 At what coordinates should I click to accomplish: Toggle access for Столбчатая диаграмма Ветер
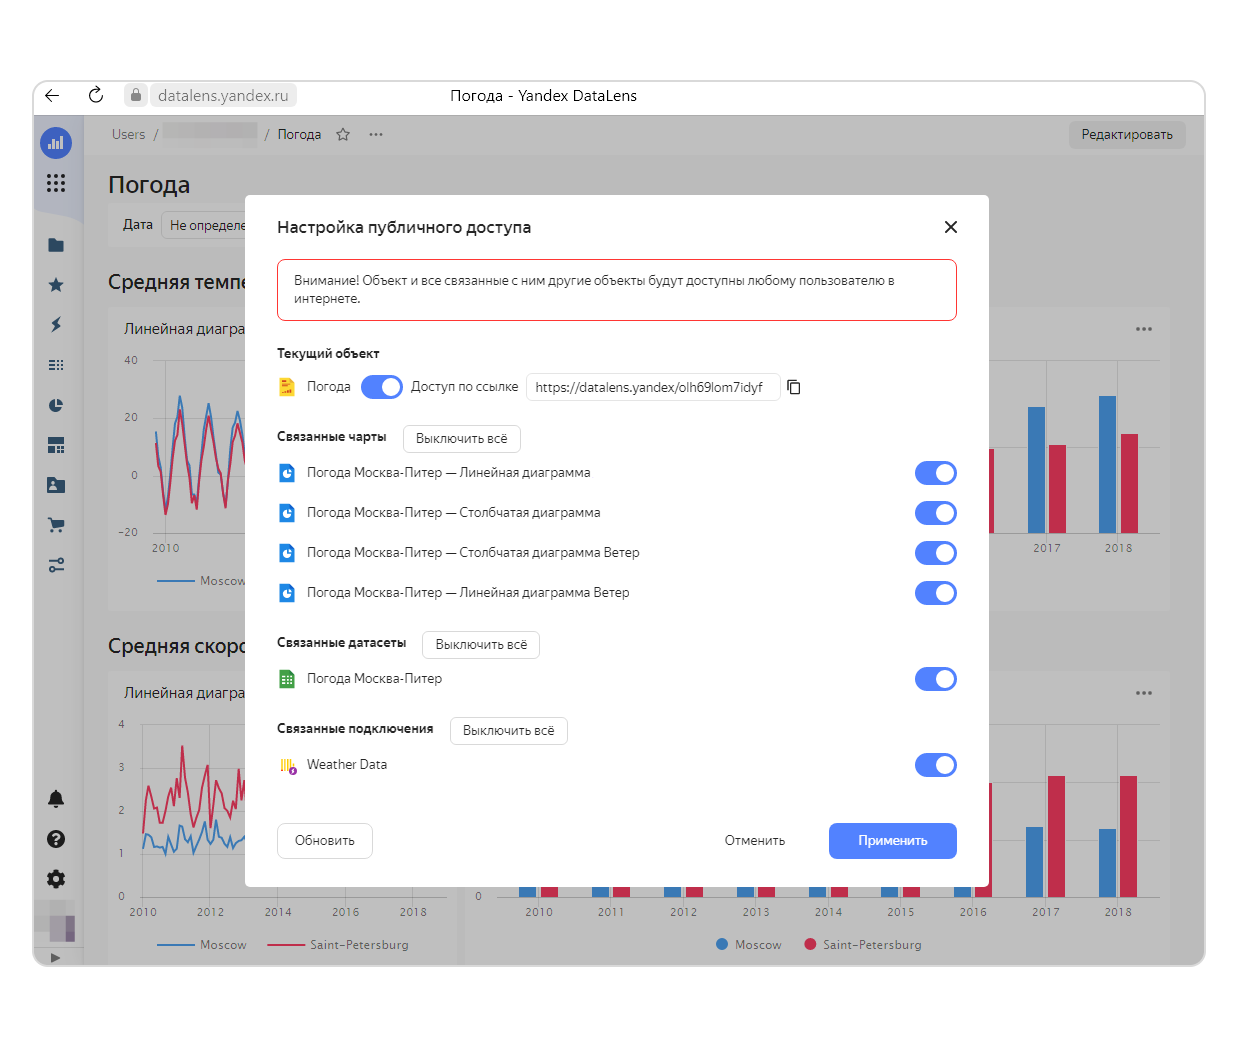coord(936,553)
